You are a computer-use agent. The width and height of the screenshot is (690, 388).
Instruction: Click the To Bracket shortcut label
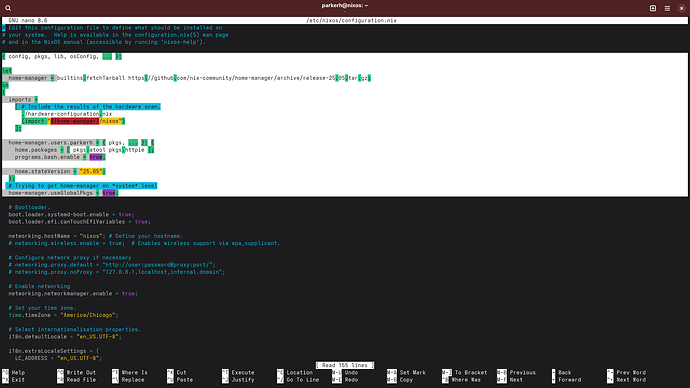pyautogui.click(x=471, y=373)
